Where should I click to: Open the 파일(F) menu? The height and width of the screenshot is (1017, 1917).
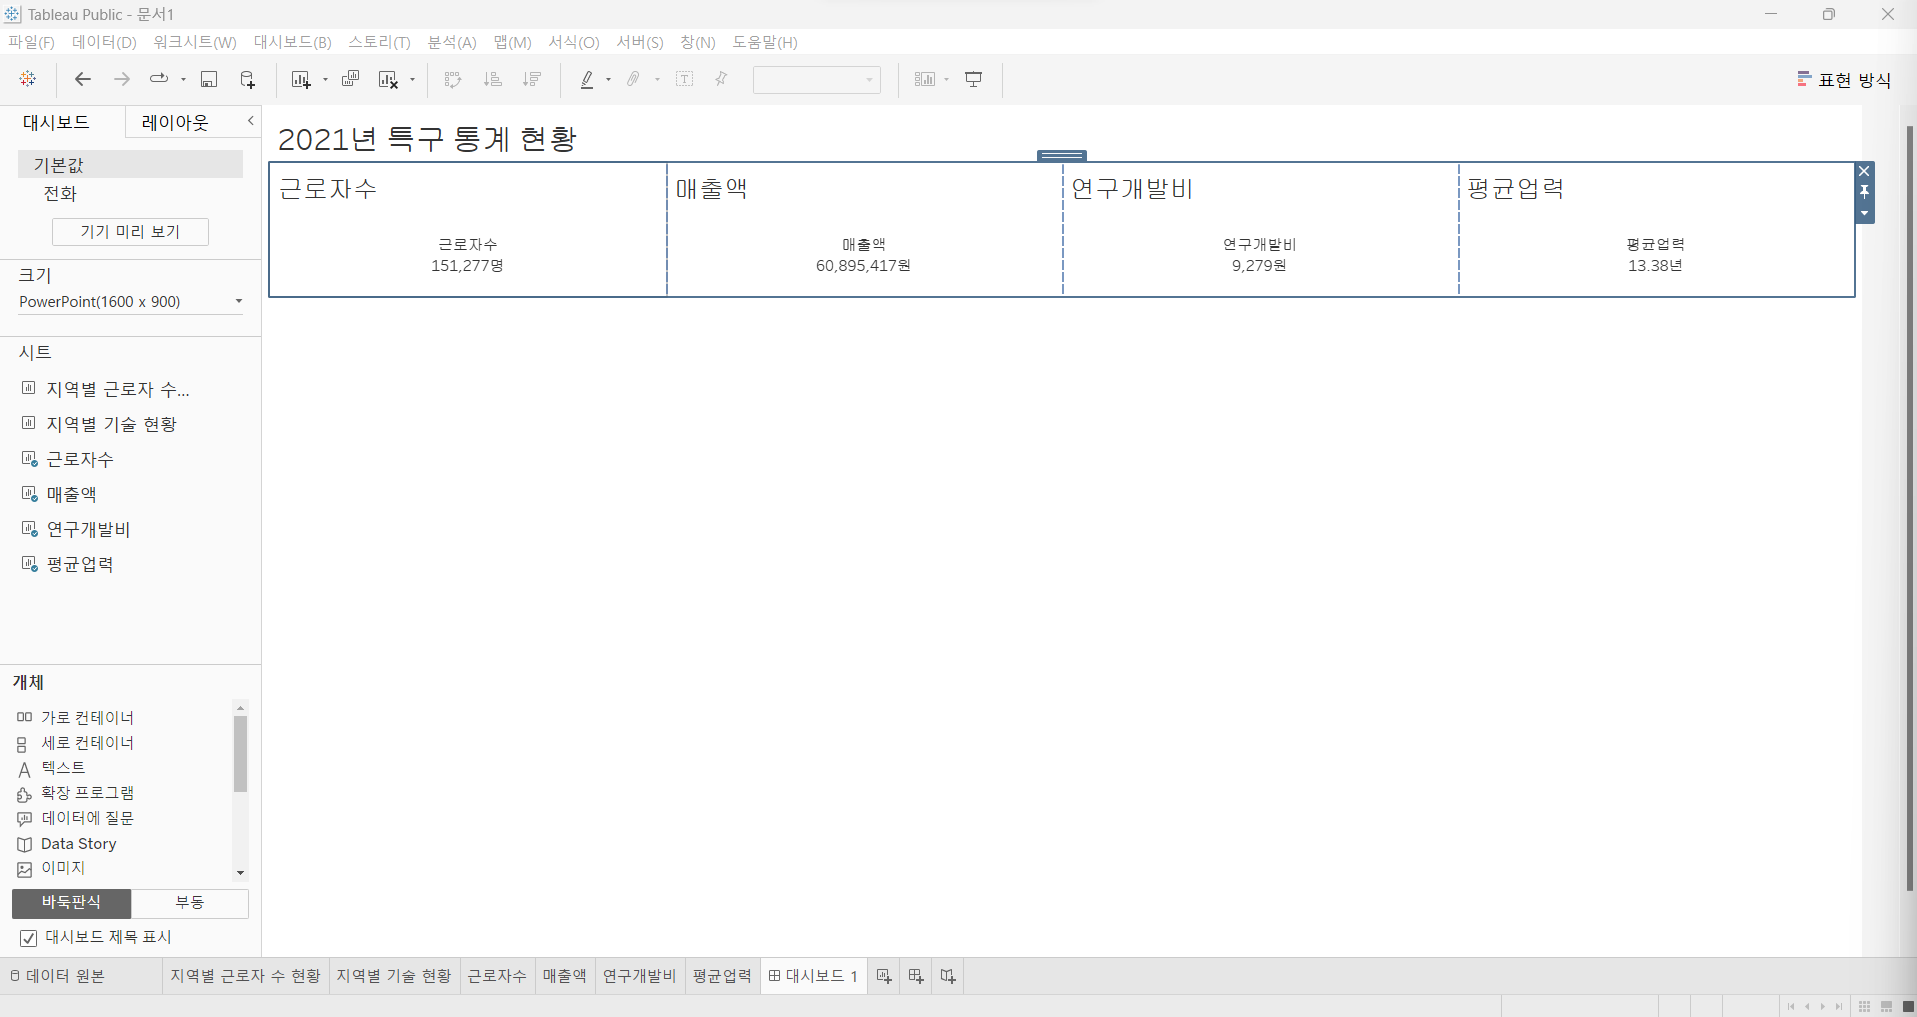(x=31, y=42)
